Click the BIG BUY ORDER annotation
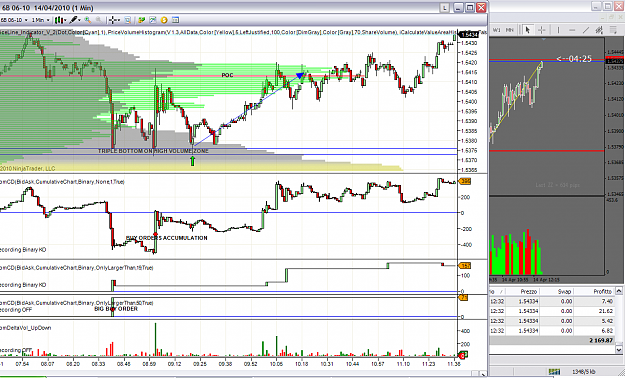This screenshot has width=625, height=378. tap(116, 309)
